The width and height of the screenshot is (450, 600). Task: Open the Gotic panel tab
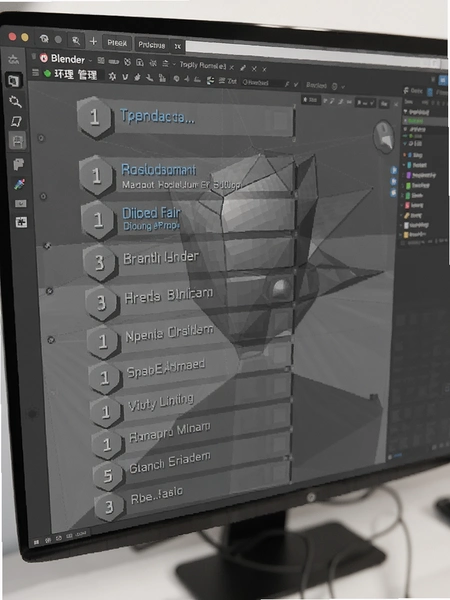(413, 91)
